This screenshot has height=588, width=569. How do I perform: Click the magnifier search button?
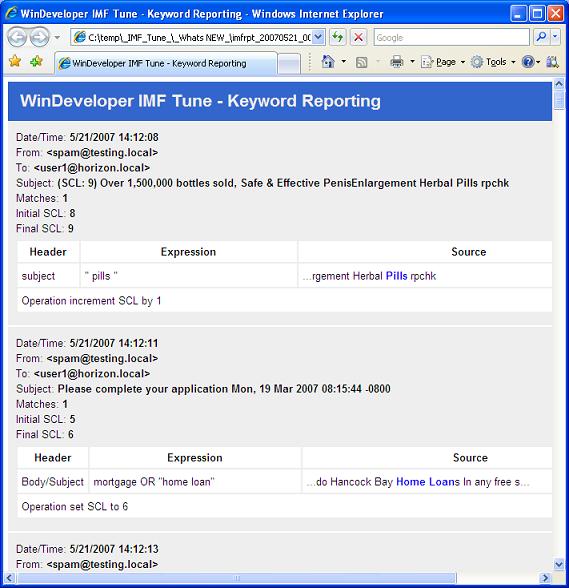541,37
